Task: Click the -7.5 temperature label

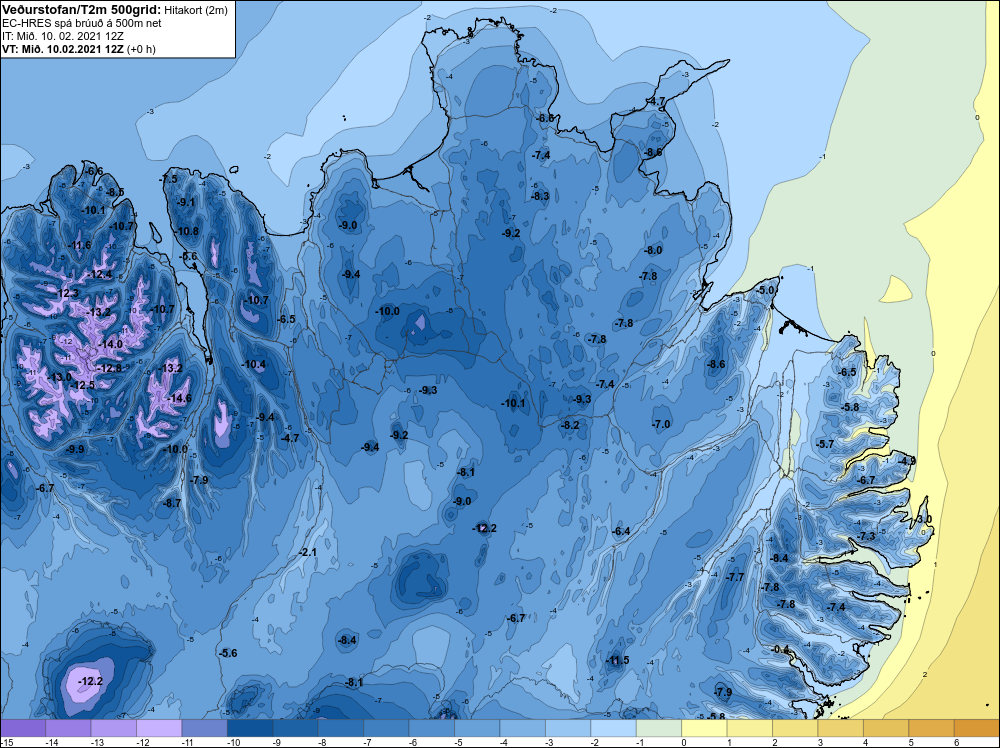Action: tap(168, 179)
